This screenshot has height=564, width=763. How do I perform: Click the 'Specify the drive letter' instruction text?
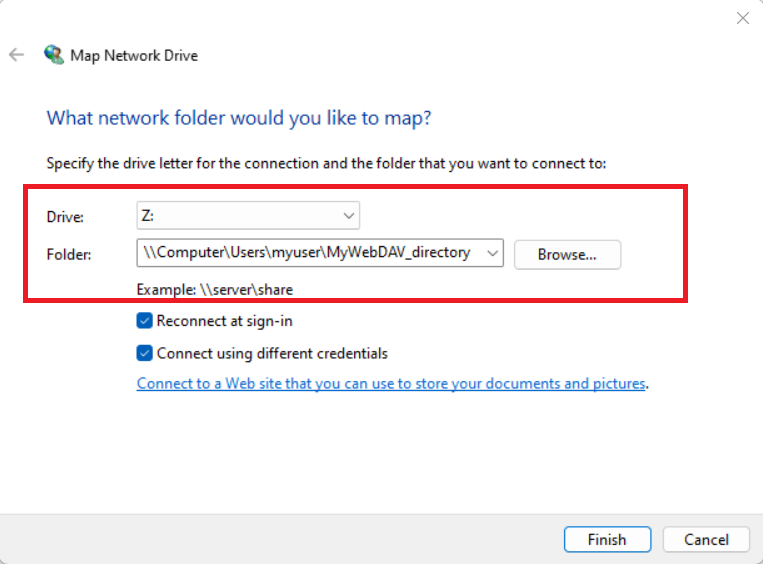click(326, 162)
